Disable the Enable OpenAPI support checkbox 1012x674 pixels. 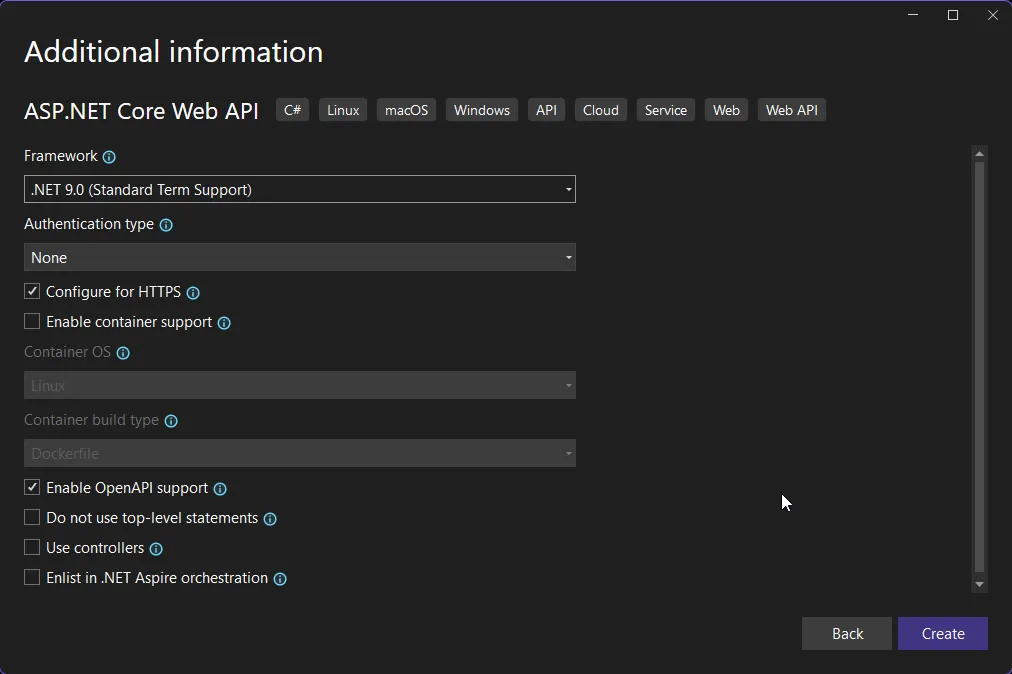click(x=32, y=488)
